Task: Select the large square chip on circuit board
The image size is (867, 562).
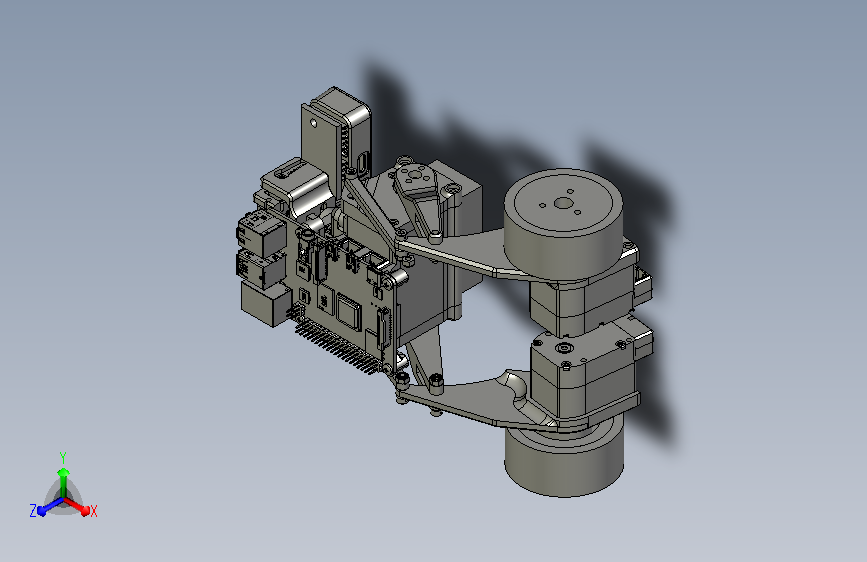Action: pyautogui.click(x=349, y=313)
